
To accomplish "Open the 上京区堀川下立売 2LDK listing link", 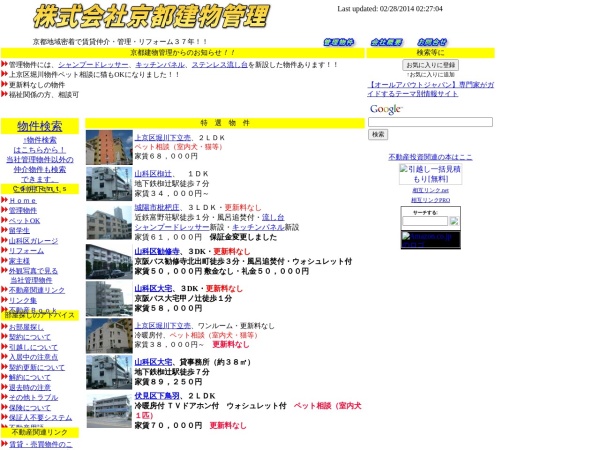I will (x=163, y=137).
